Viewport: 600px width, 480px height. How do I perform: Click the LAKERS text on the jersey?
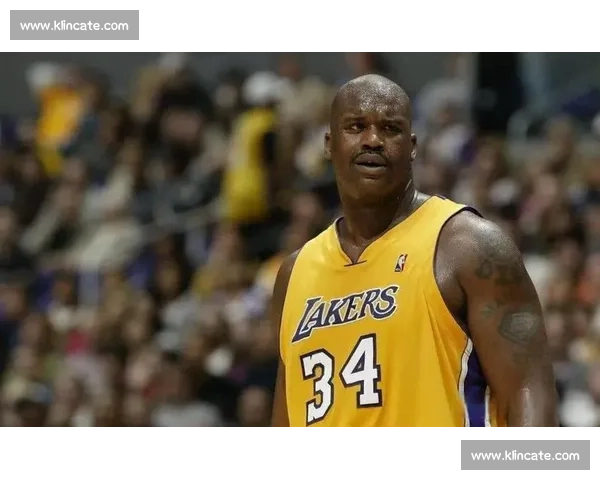coord(345,309)
